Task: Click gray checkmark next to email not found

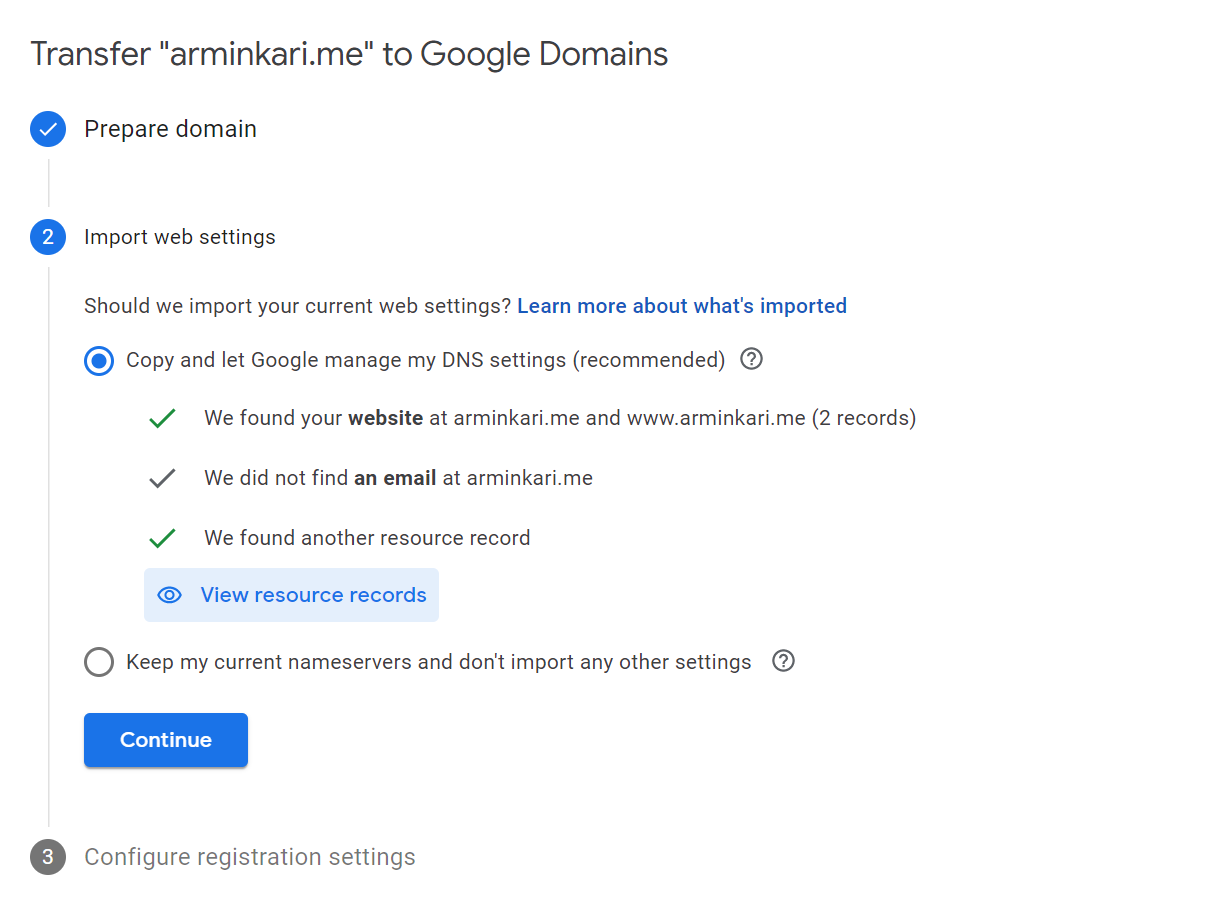Action: pos(162,478)
